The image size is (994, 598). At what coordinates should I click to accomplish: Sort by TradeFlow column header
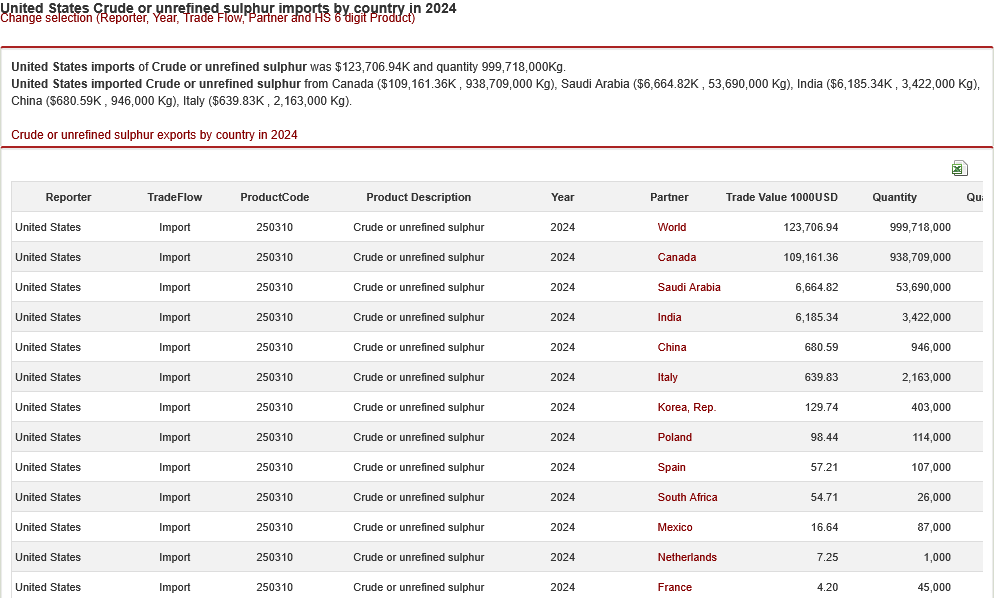coord(174,197)
